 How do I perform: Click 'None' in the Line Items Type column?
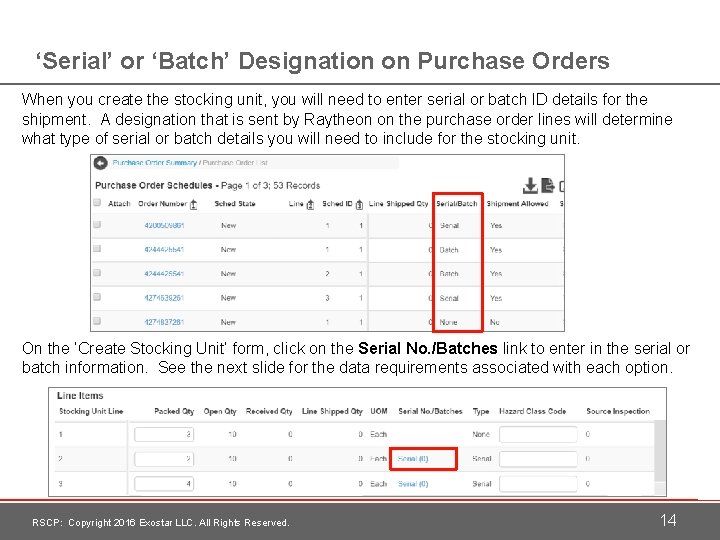[481, 434]
